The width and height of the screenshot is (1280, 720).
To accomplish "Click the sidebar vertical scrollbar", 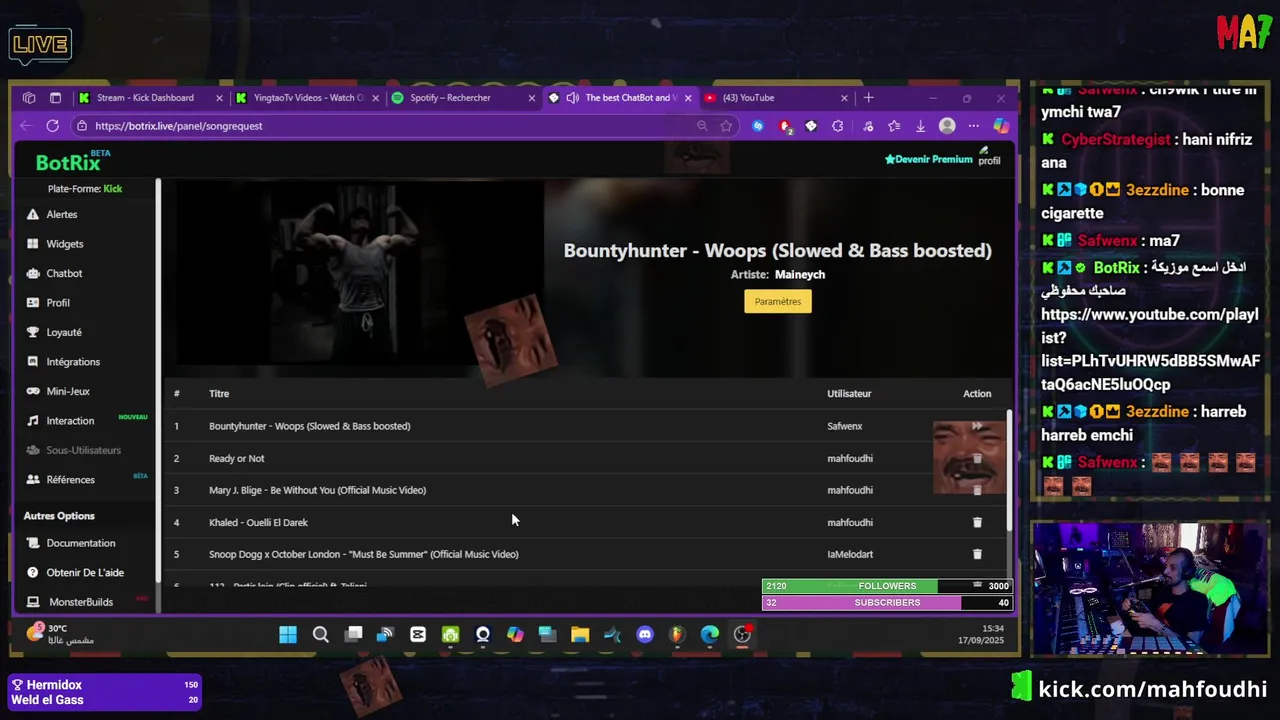I will point(158,380).
